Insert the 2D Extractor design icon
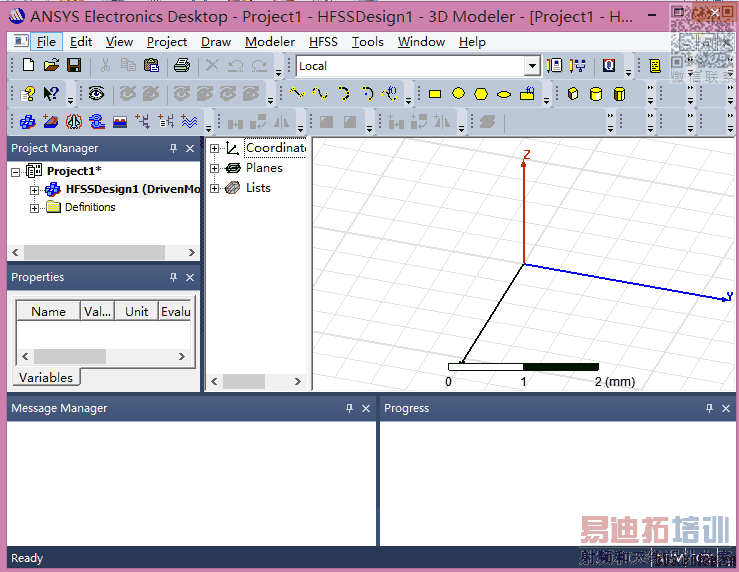Viewport: 739px width, 572px height. click(120, 123)
